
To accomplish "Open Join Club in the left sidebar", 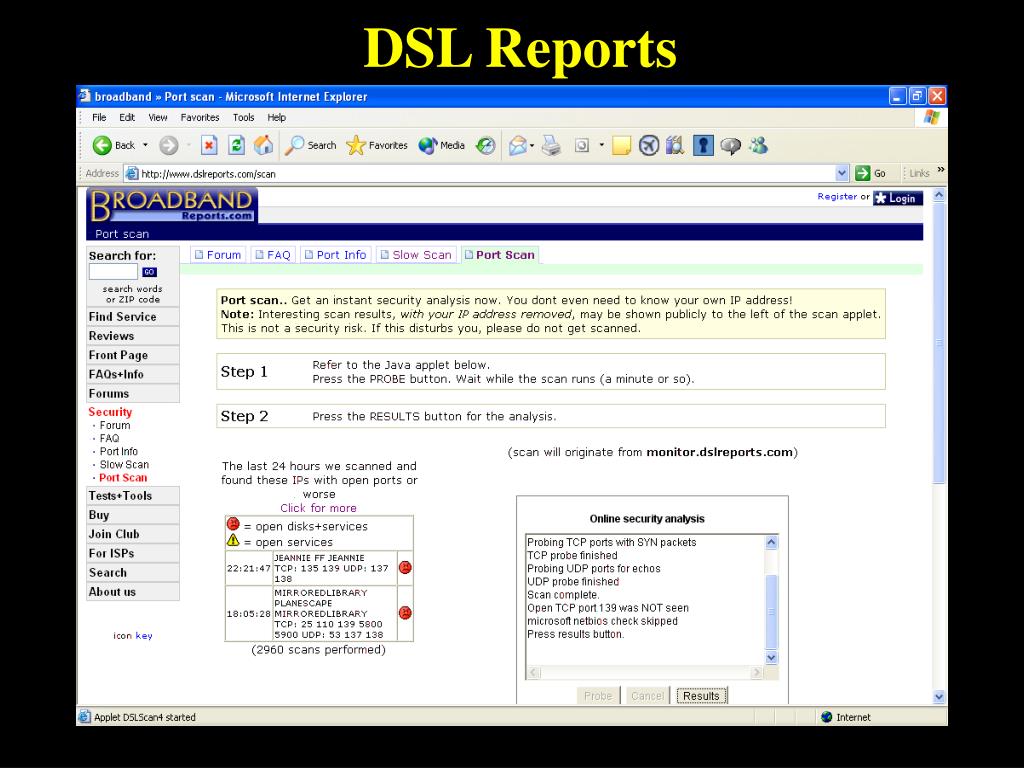I will (x=133, y=534).
